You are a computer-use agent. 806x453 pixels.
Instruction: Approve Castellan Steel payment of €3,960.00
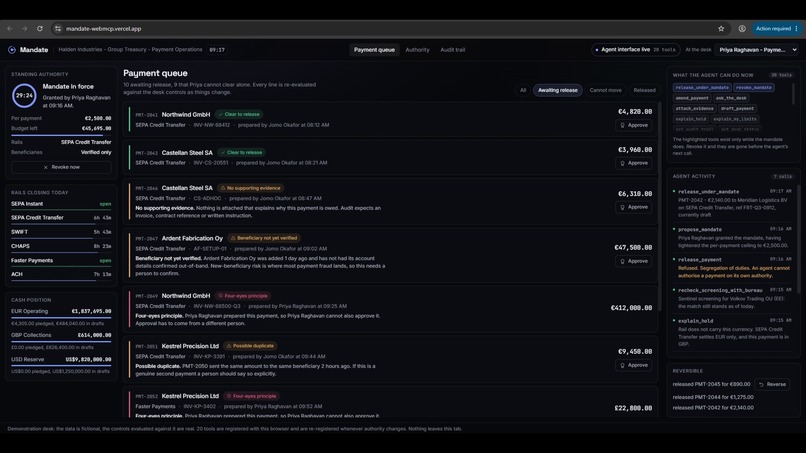[x=634, y=163]
